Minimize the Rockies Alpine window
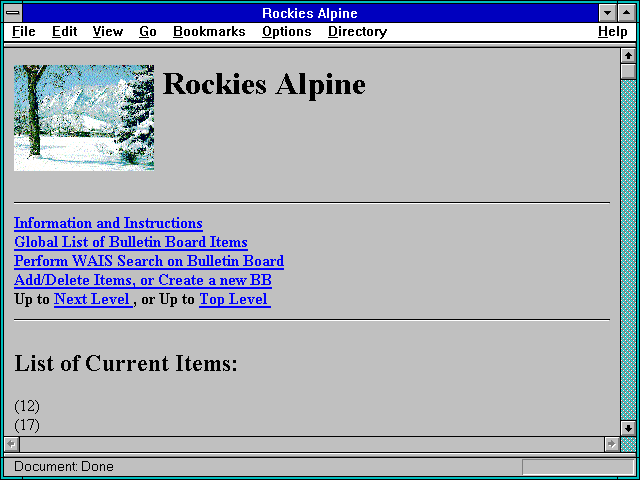This screenshot has height=480, width=640. point(607,13)
